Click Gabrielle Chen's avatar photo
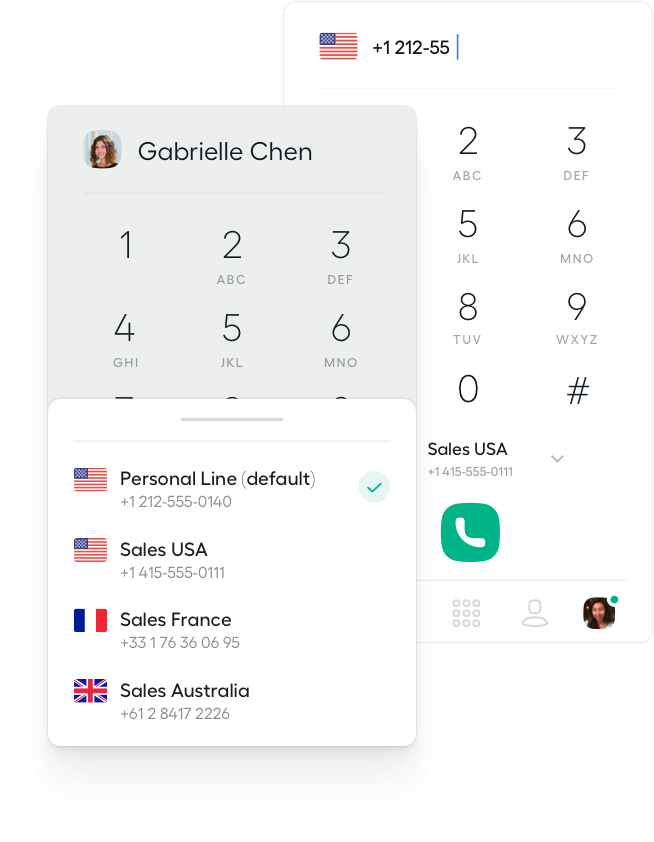The image size is (654, 842). [102, 149]
